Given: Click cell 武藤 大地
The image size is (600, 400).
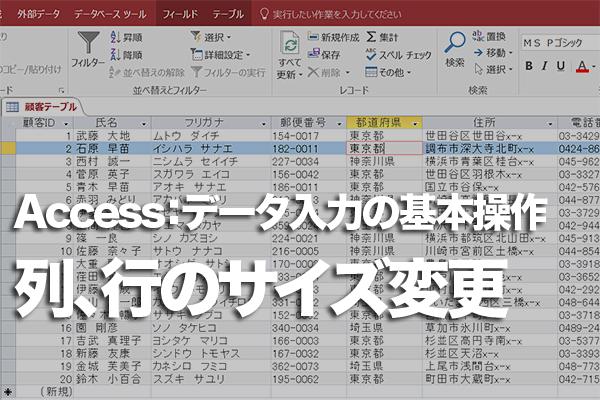Looking at the screenshot, I should (112, 136).
